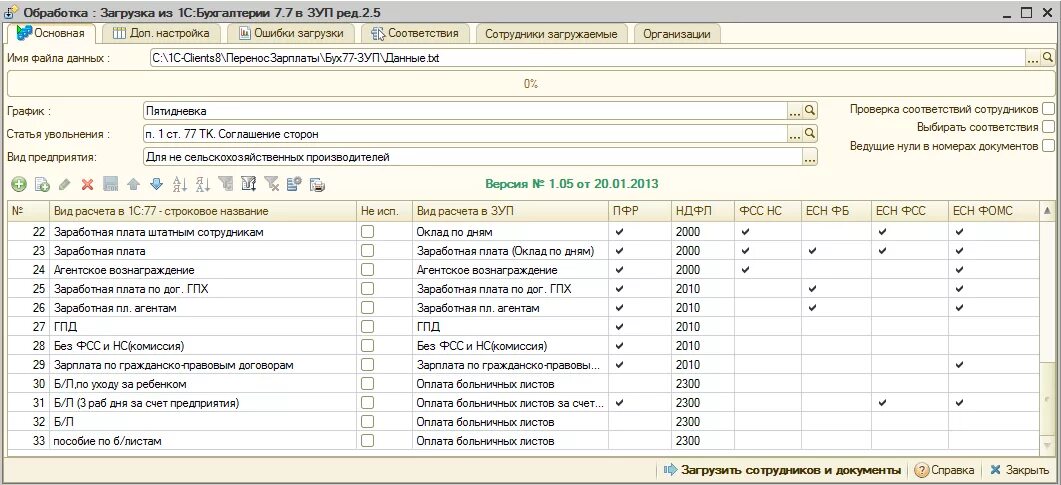
Task: Open the Соответствия tab
Action: click(414, 33)
